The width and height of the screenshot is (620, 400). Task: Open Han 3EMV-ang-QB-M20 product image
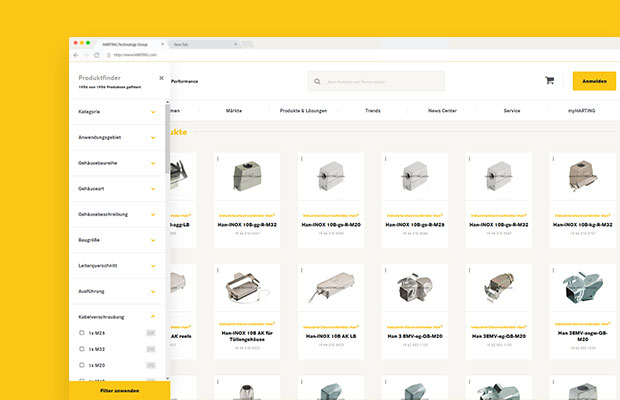pos(582,288)
